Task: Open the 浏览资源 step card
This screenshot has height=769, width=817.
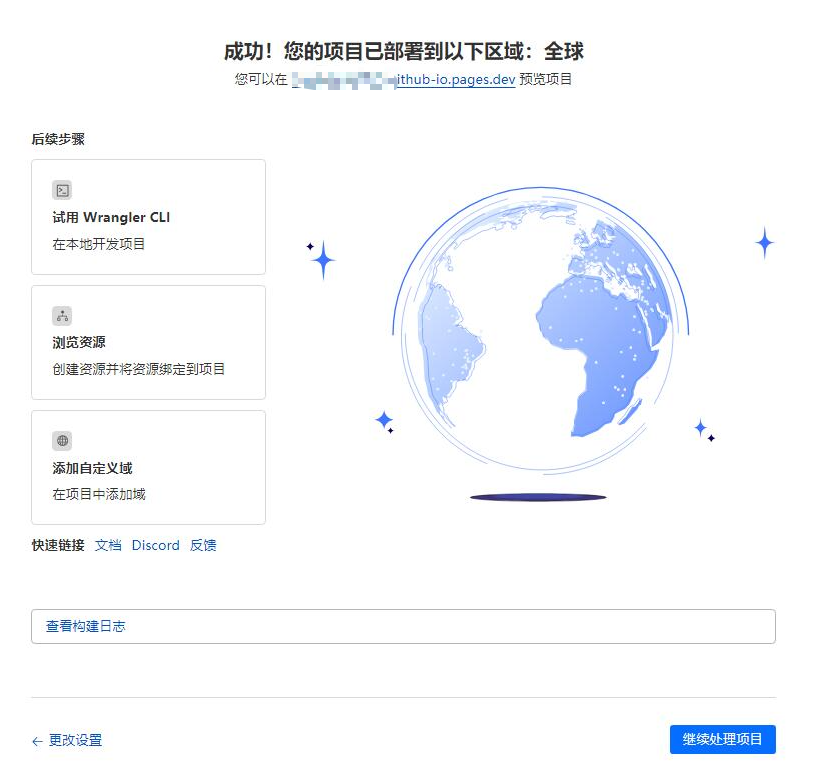Action: 148,342
